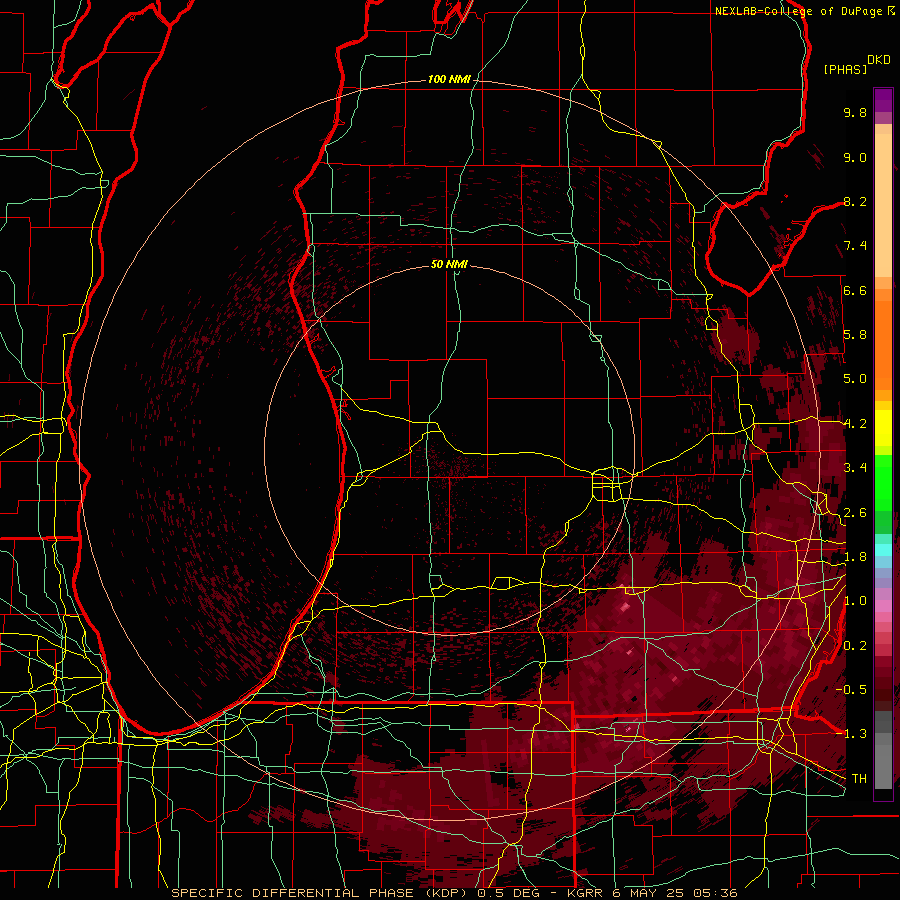Viewport: 900px width, 900px height.
Task: Pick the purple band atop the color bar
Action: click(883, 100)
